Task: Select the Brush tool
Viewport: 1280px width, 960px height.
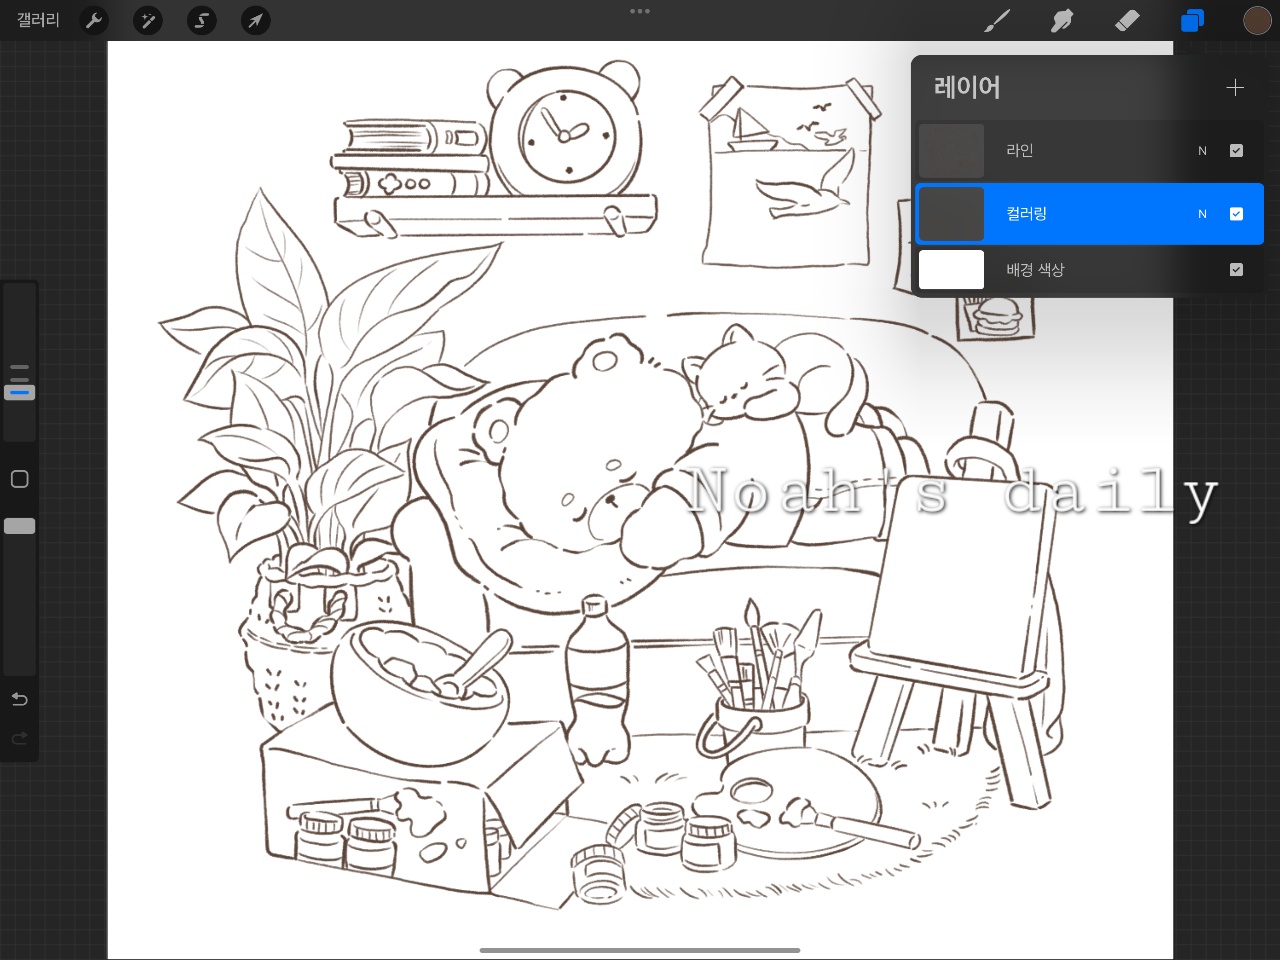Action: pos(997,20)
